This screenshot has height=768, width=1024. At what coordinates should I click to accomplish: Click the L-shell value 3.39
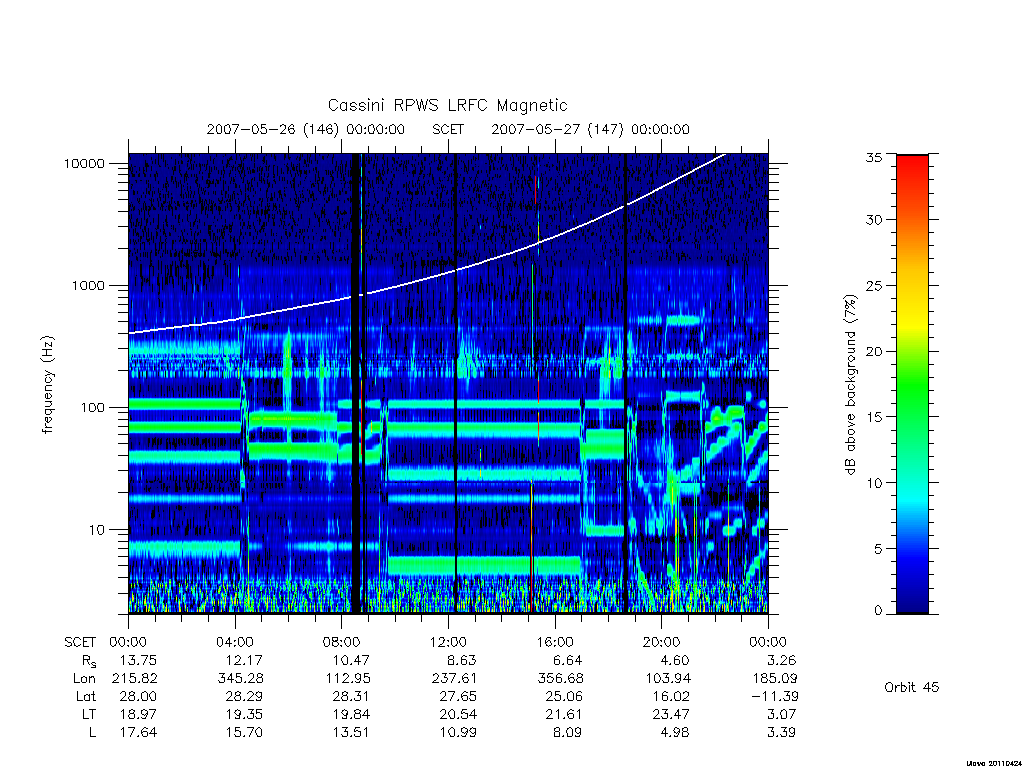(x=781, y=733)
